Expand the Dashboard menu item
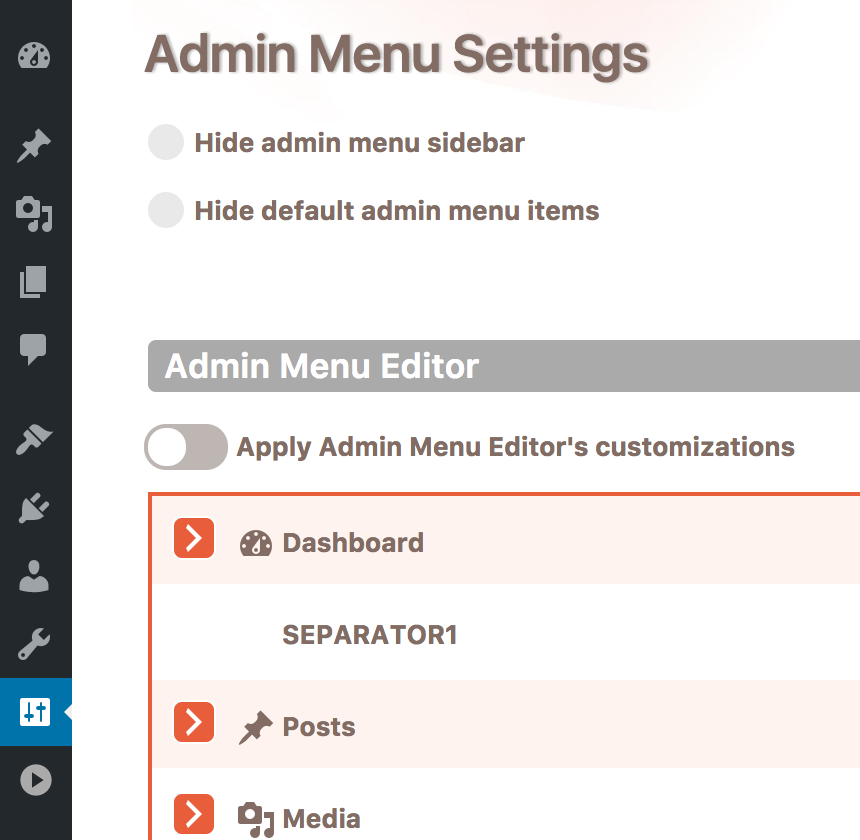The image size is (860, 840). [194, 538]
